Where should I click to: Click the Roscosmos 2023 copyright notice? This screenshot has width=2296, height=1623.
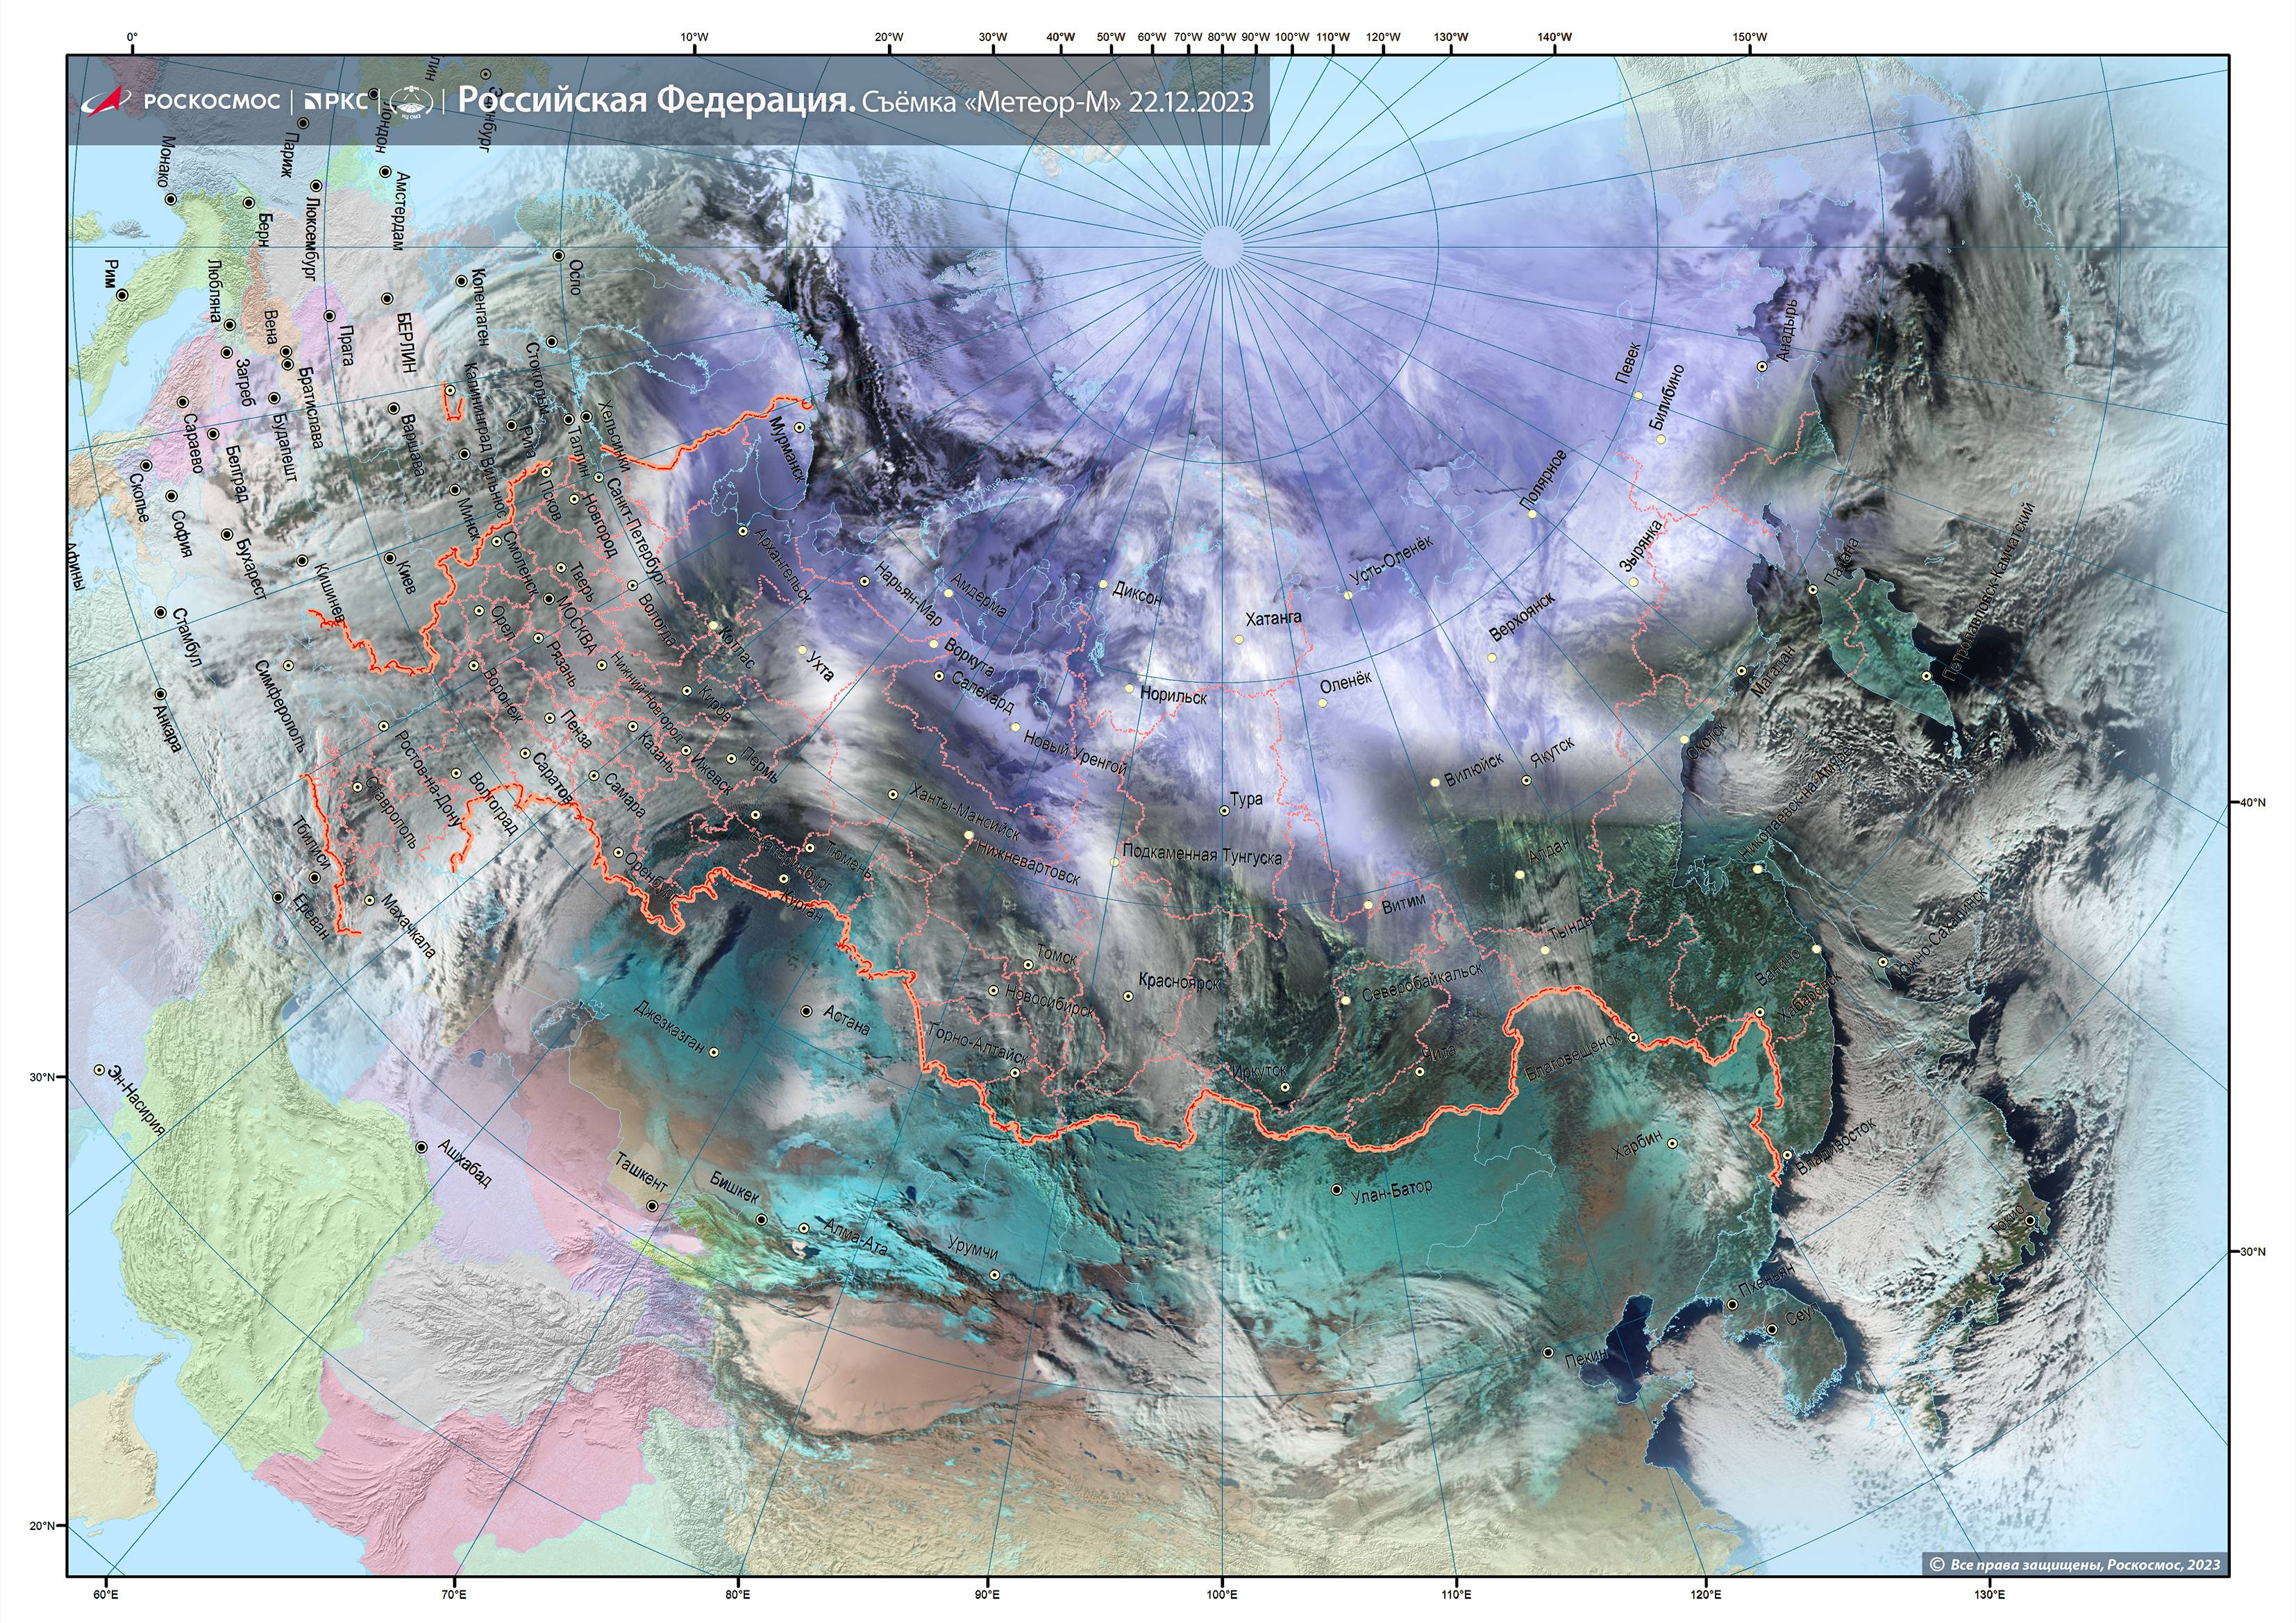click(x=2075, y=1564)
